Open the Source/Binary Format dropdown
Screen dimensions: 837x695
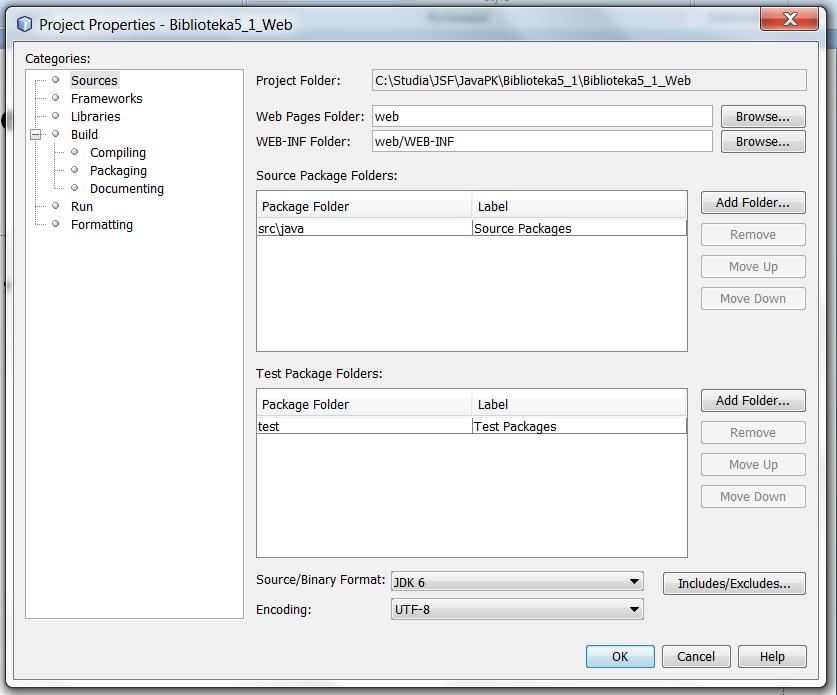coord(517,582)
